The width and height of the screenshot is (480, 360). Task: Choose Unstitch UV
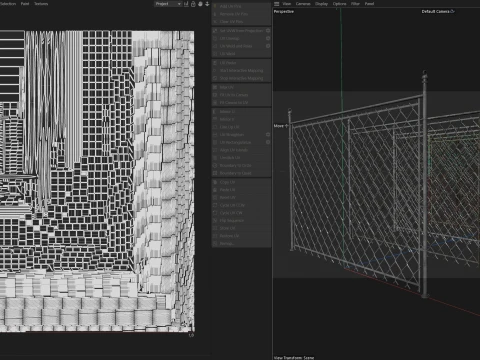tap(241, 158)
